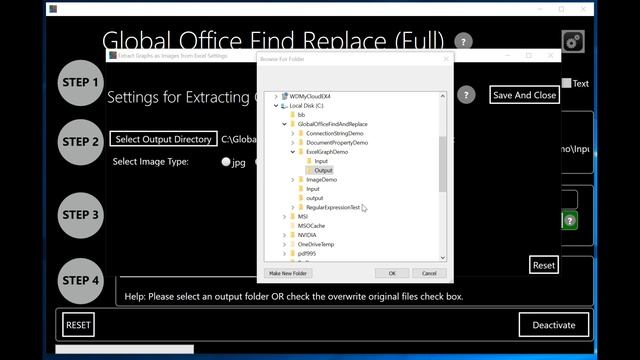Screen dimensions: 640x360
Task: Select Input folder below ImageDemo
Action: (313, 189)
